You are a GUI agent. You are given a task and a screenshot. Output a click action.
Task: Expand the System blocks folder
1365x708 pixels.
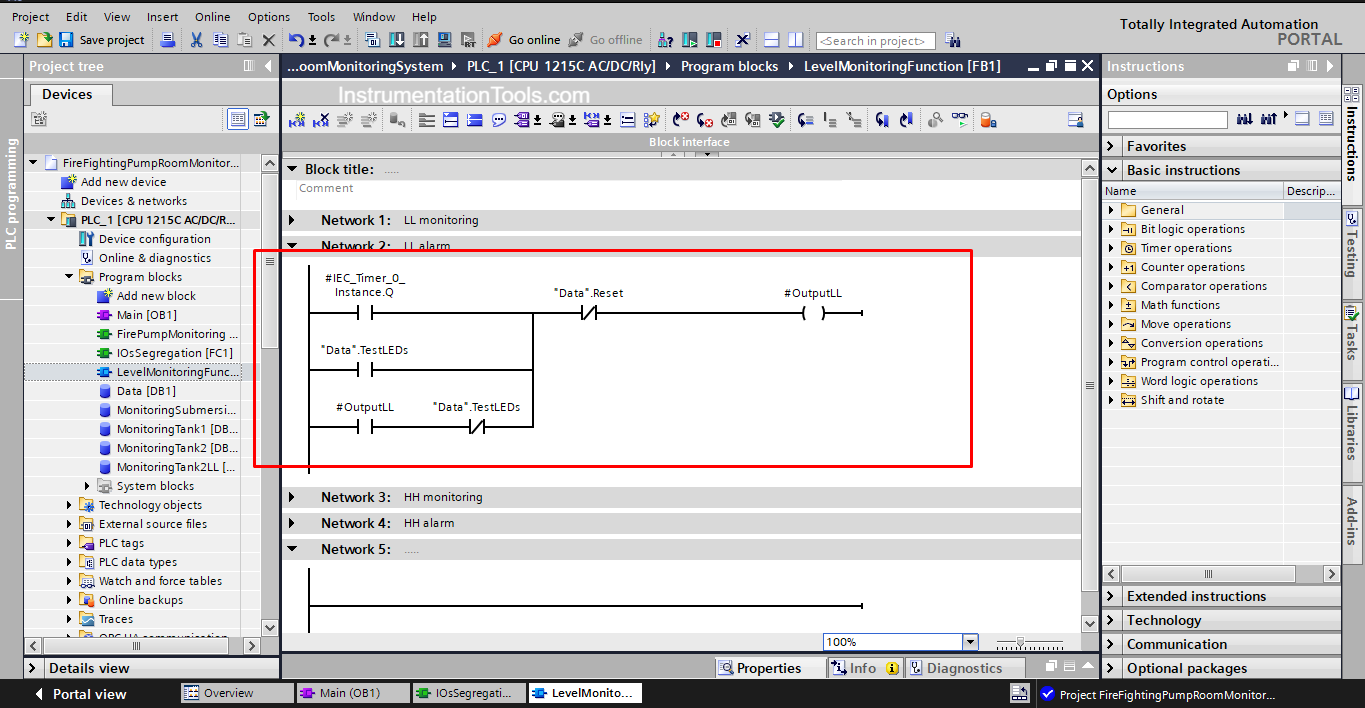pos(88,486)
